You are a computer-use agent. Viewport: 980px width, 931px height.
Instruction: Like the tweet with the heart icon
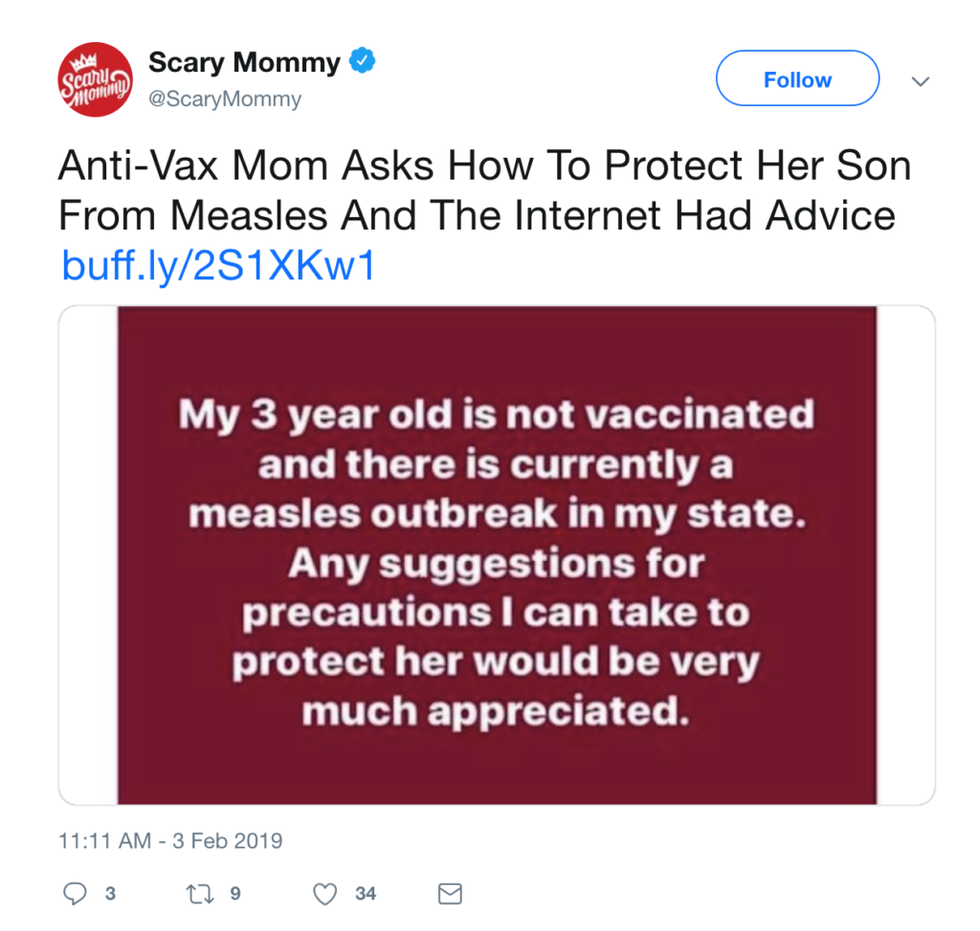325,894
